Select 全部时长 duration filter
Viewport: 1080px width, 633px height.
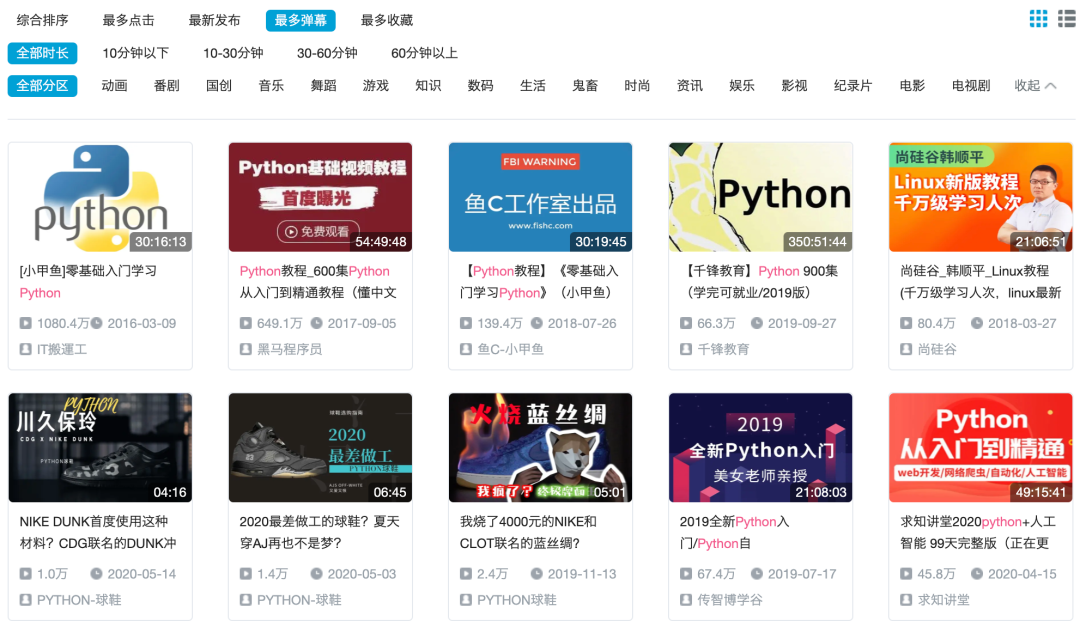point(43,53)
